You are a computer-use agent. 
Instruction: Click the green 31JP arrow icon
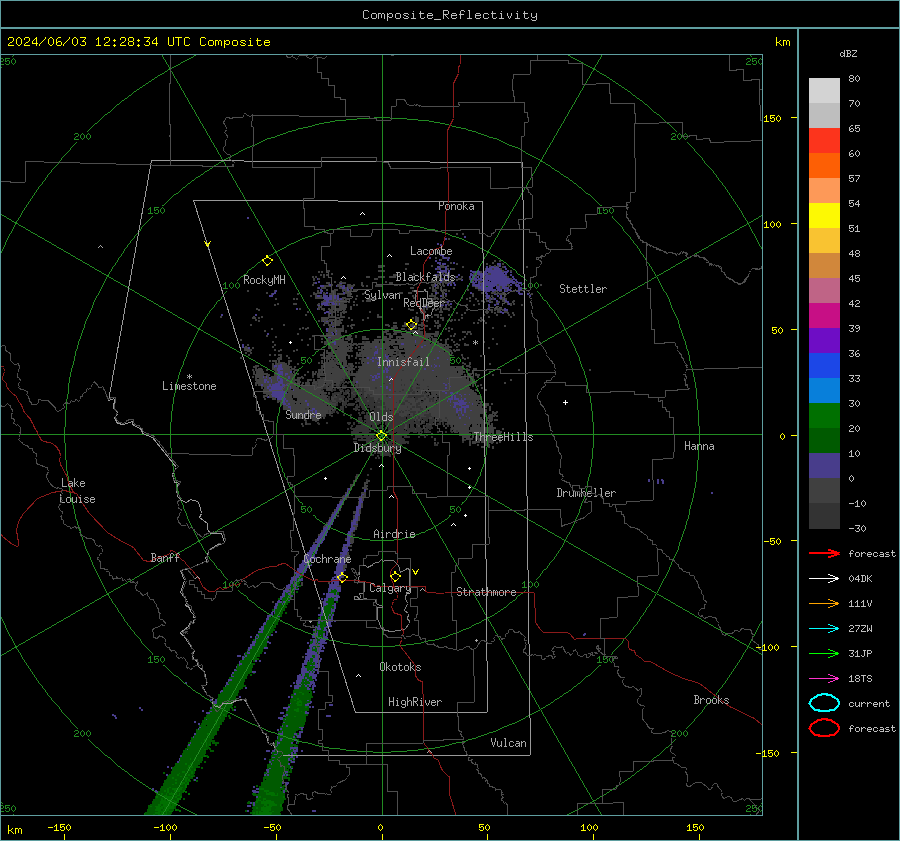[824, 653]
